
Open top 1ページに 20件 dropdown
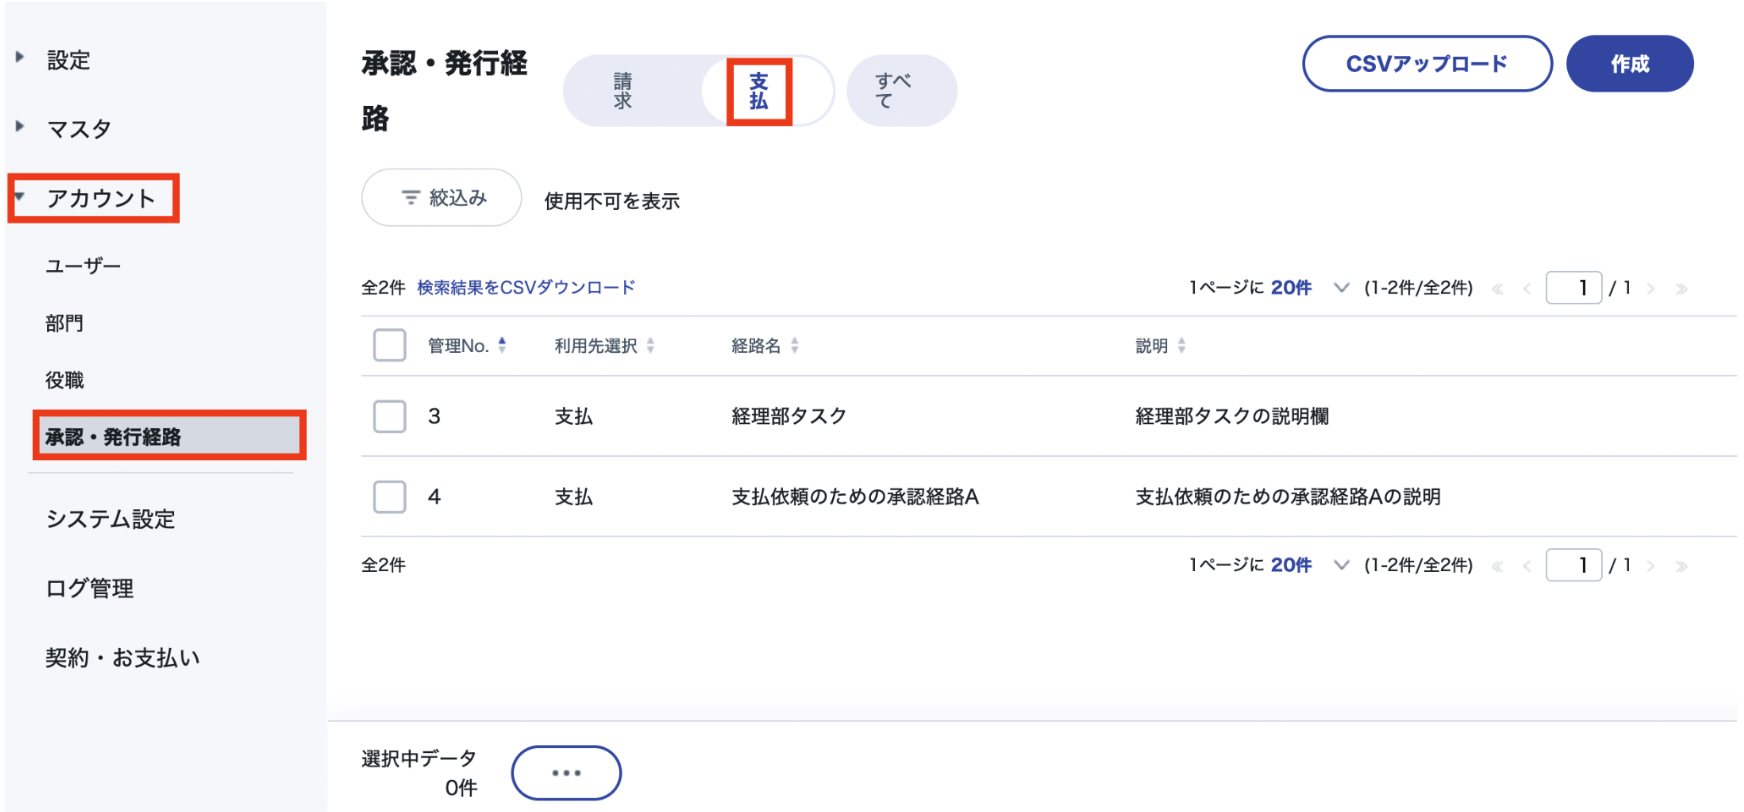click(x=1310, y=288)
